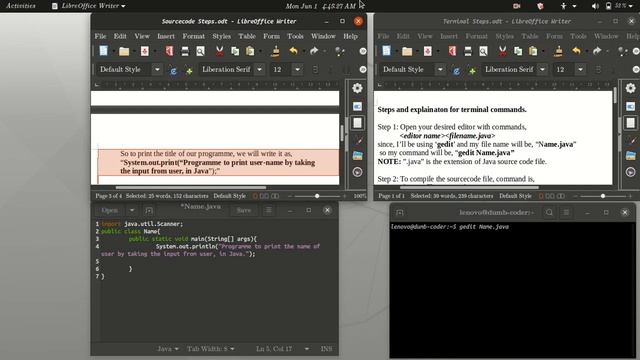Expand paragraph style dropdown in Terminal Steps window

tap(440, 70)
